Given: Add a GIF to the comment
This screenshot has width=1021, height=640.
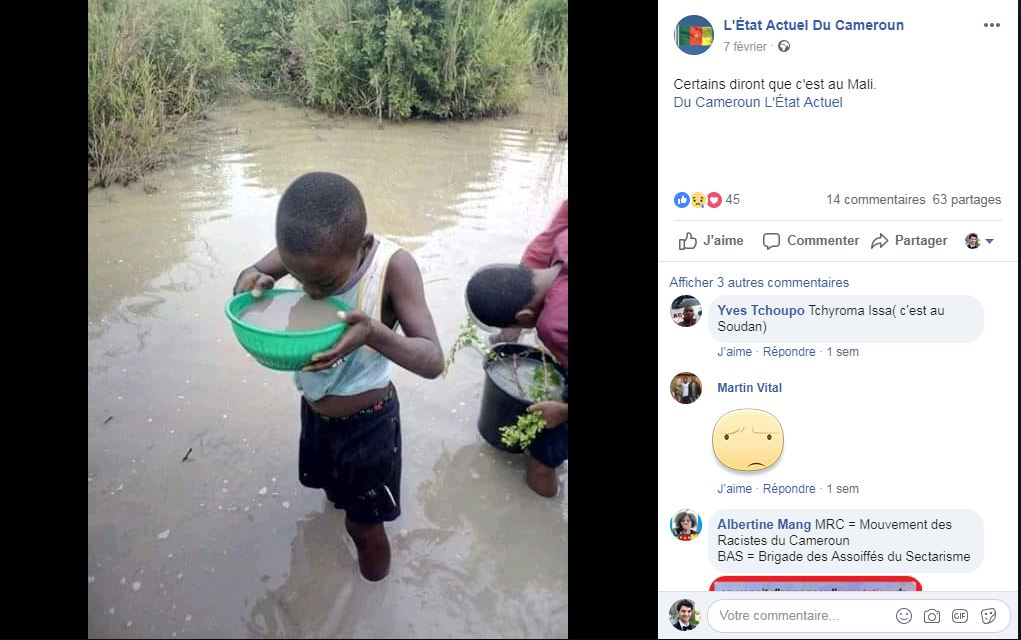Looking at the screenshot, I should [960, 616].
